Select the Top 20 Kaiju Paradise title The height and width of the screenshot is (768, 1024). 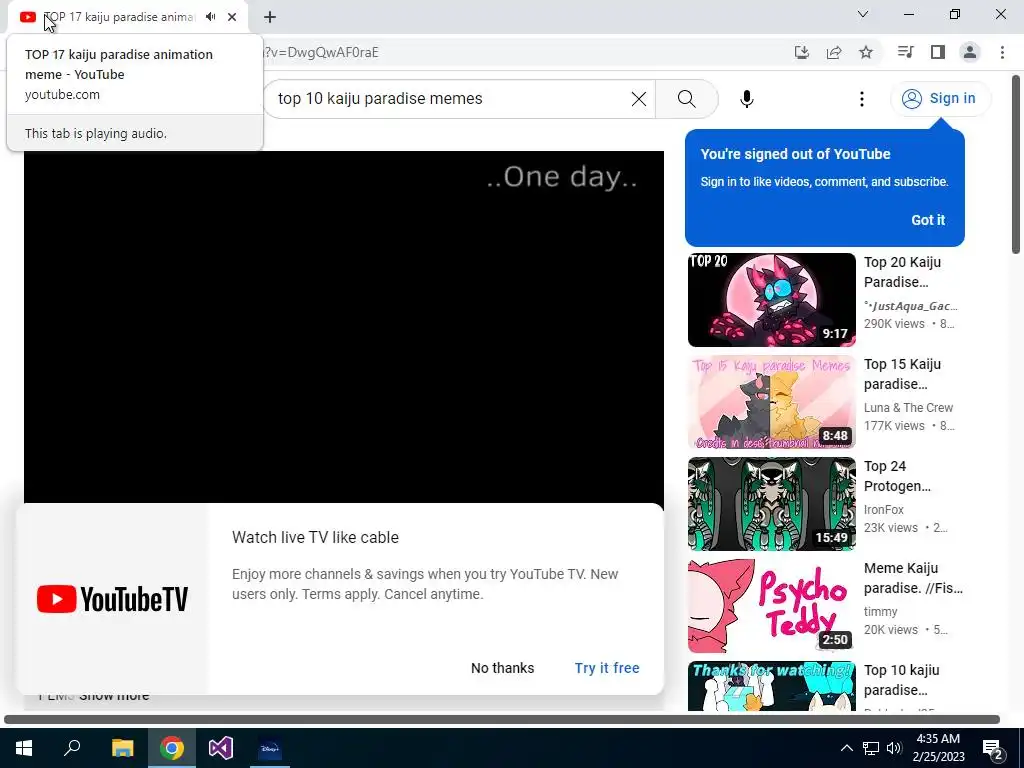click(x=903, y=272)
